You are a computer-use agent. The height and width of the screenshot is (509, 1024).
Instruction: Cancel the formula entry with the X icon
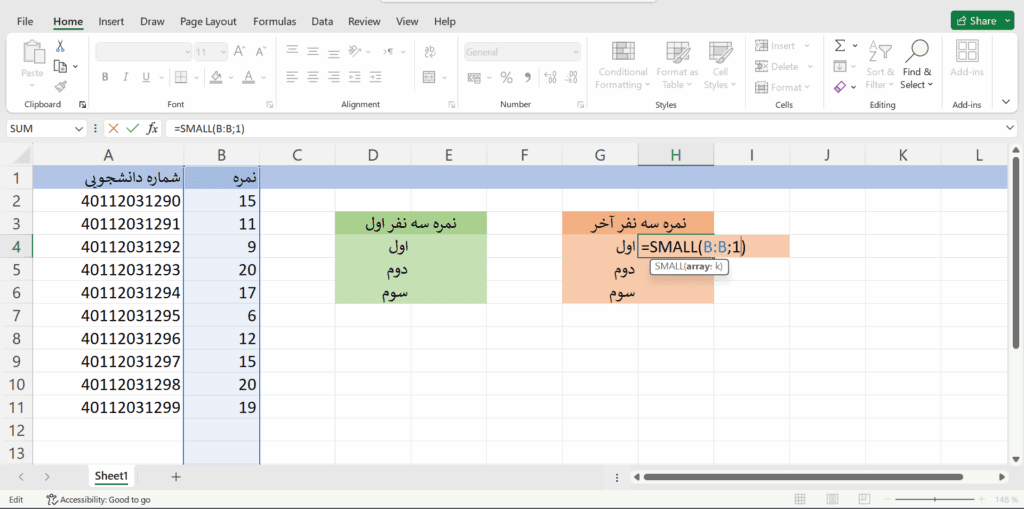point(113,128)
